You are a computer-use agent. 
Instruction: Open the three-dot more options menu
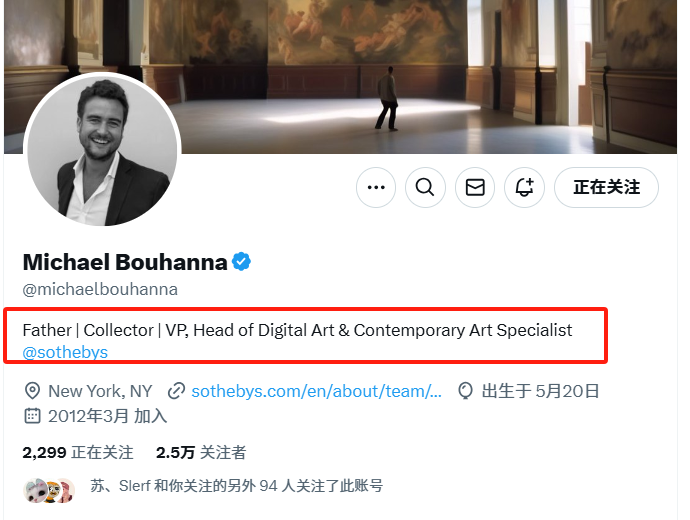(x=376, y=187)
